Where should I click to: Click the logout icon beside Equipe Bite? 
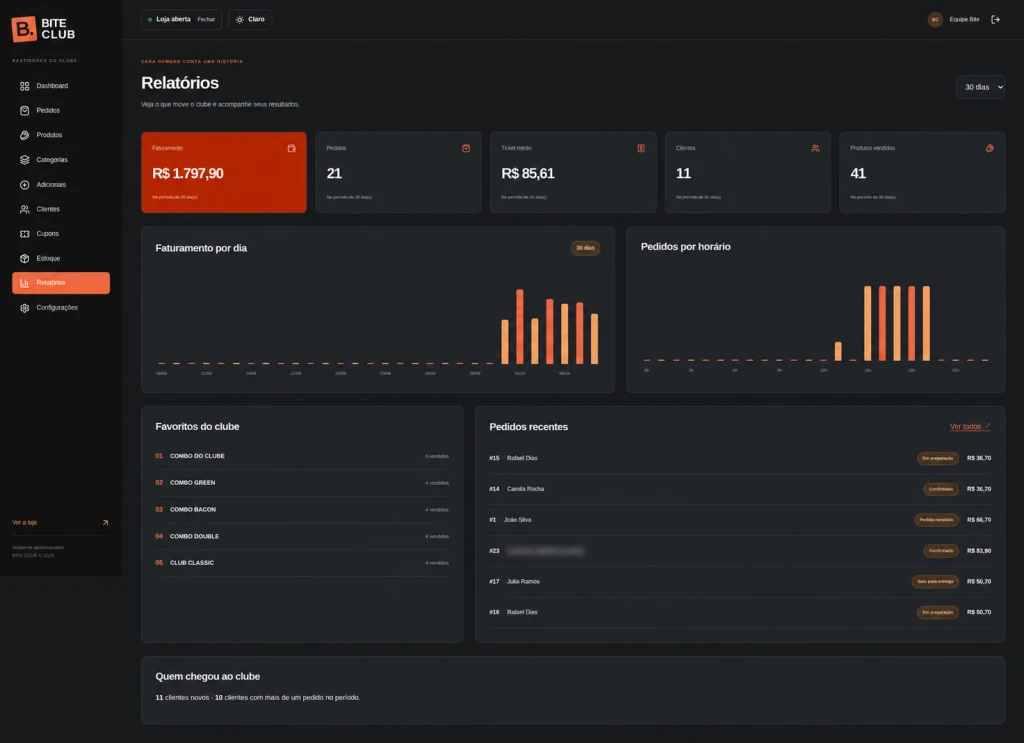tap(995, 20)
